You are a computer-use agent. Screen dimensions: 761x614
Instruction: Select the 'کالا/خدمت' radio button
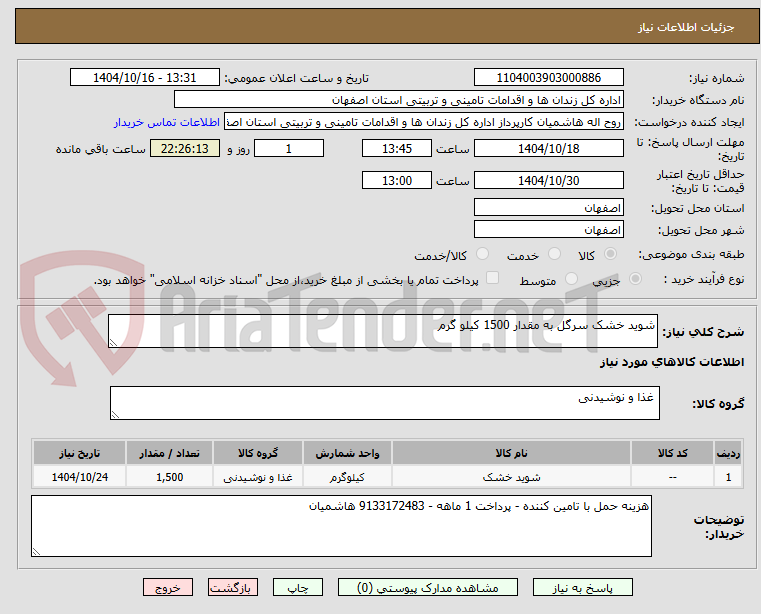482,253
